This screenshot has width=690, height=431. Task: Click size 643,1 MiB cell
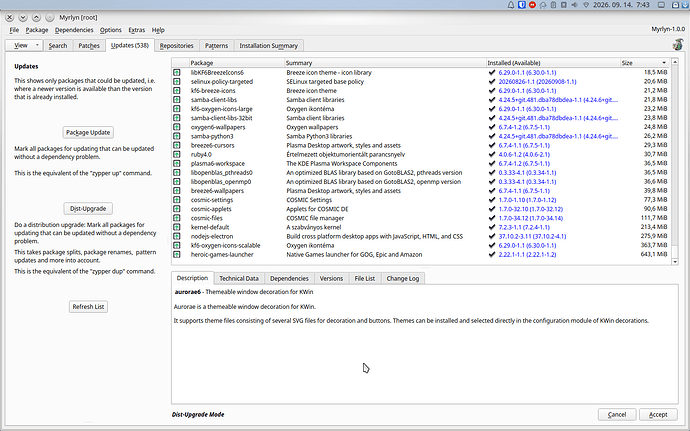tap(654, 254)
